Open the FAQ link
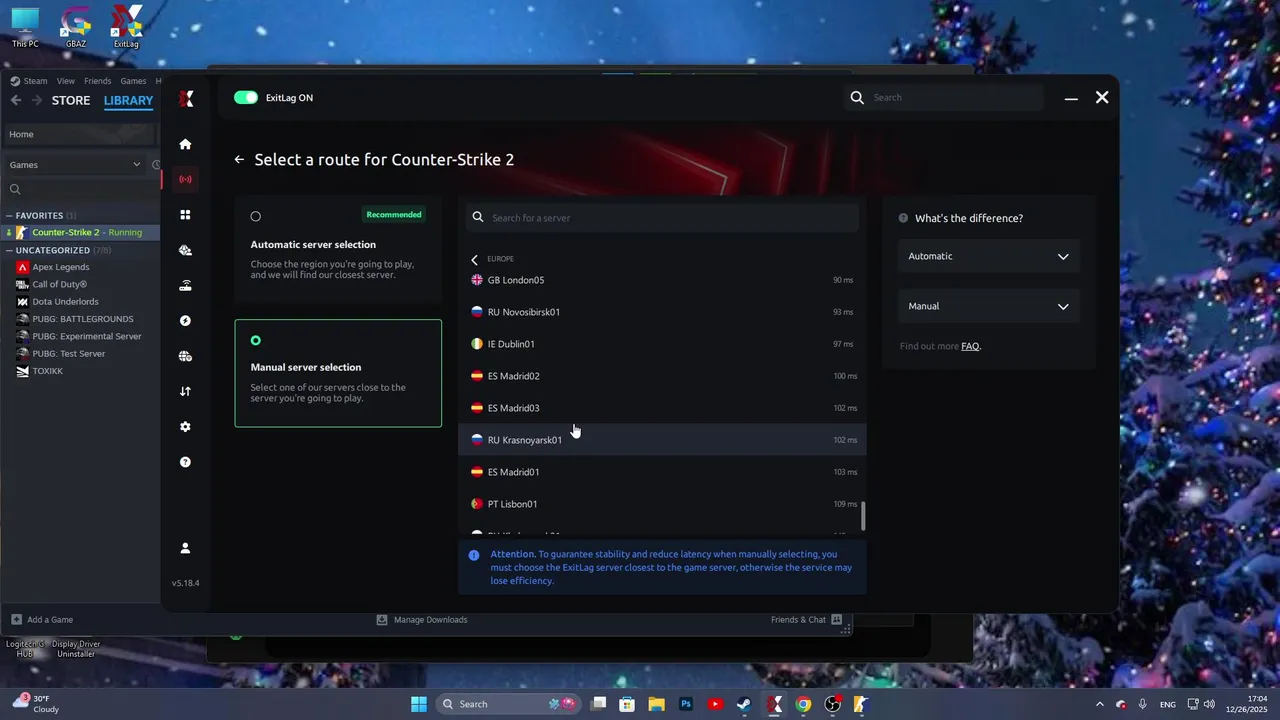The image size is (1280, 720). click(x=970, y=346)
